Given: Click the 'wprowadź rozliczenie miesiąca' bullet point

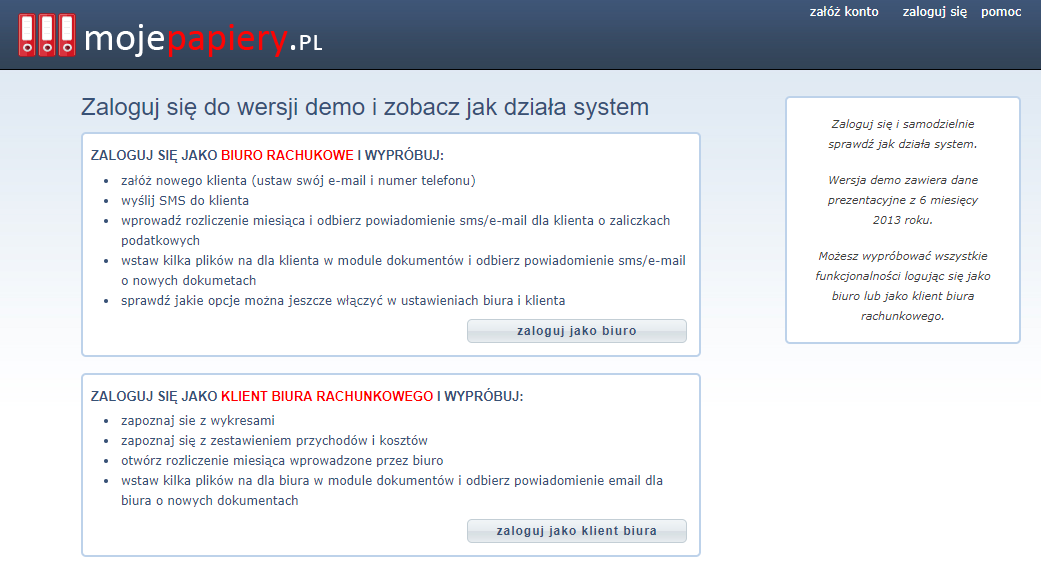Looking at the screenshot, I should tap(395, 221).
